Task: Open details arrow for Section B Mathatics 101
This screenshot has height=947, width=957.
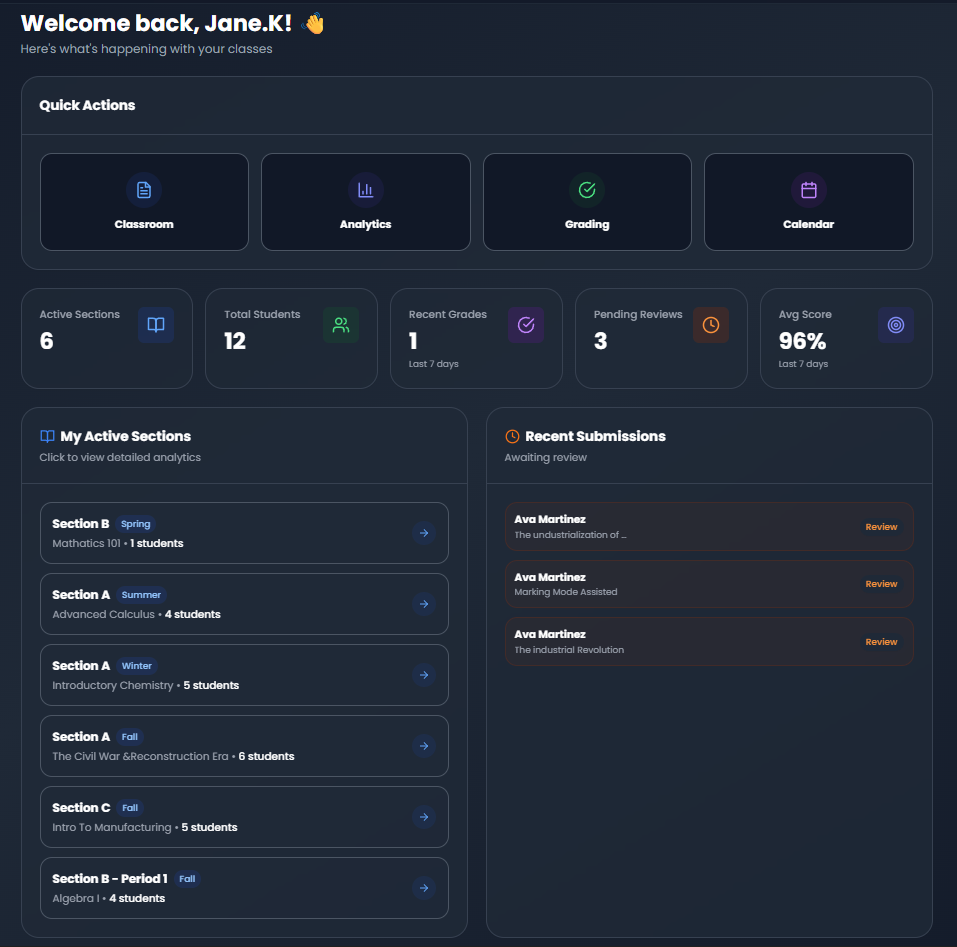Action: [424, 532]
